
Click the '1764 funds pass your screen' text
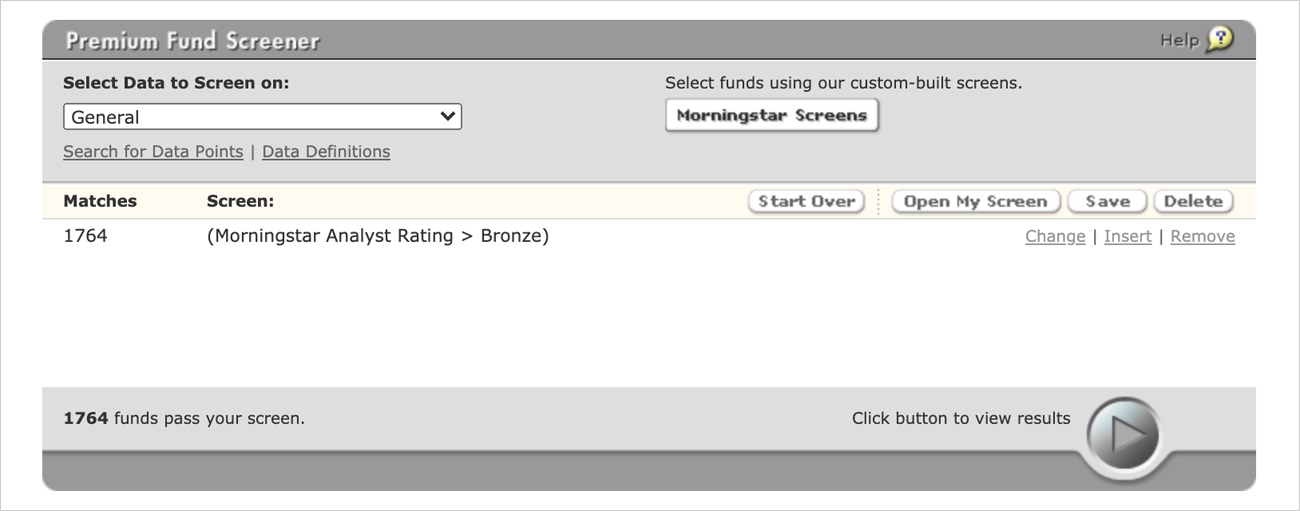184,418
